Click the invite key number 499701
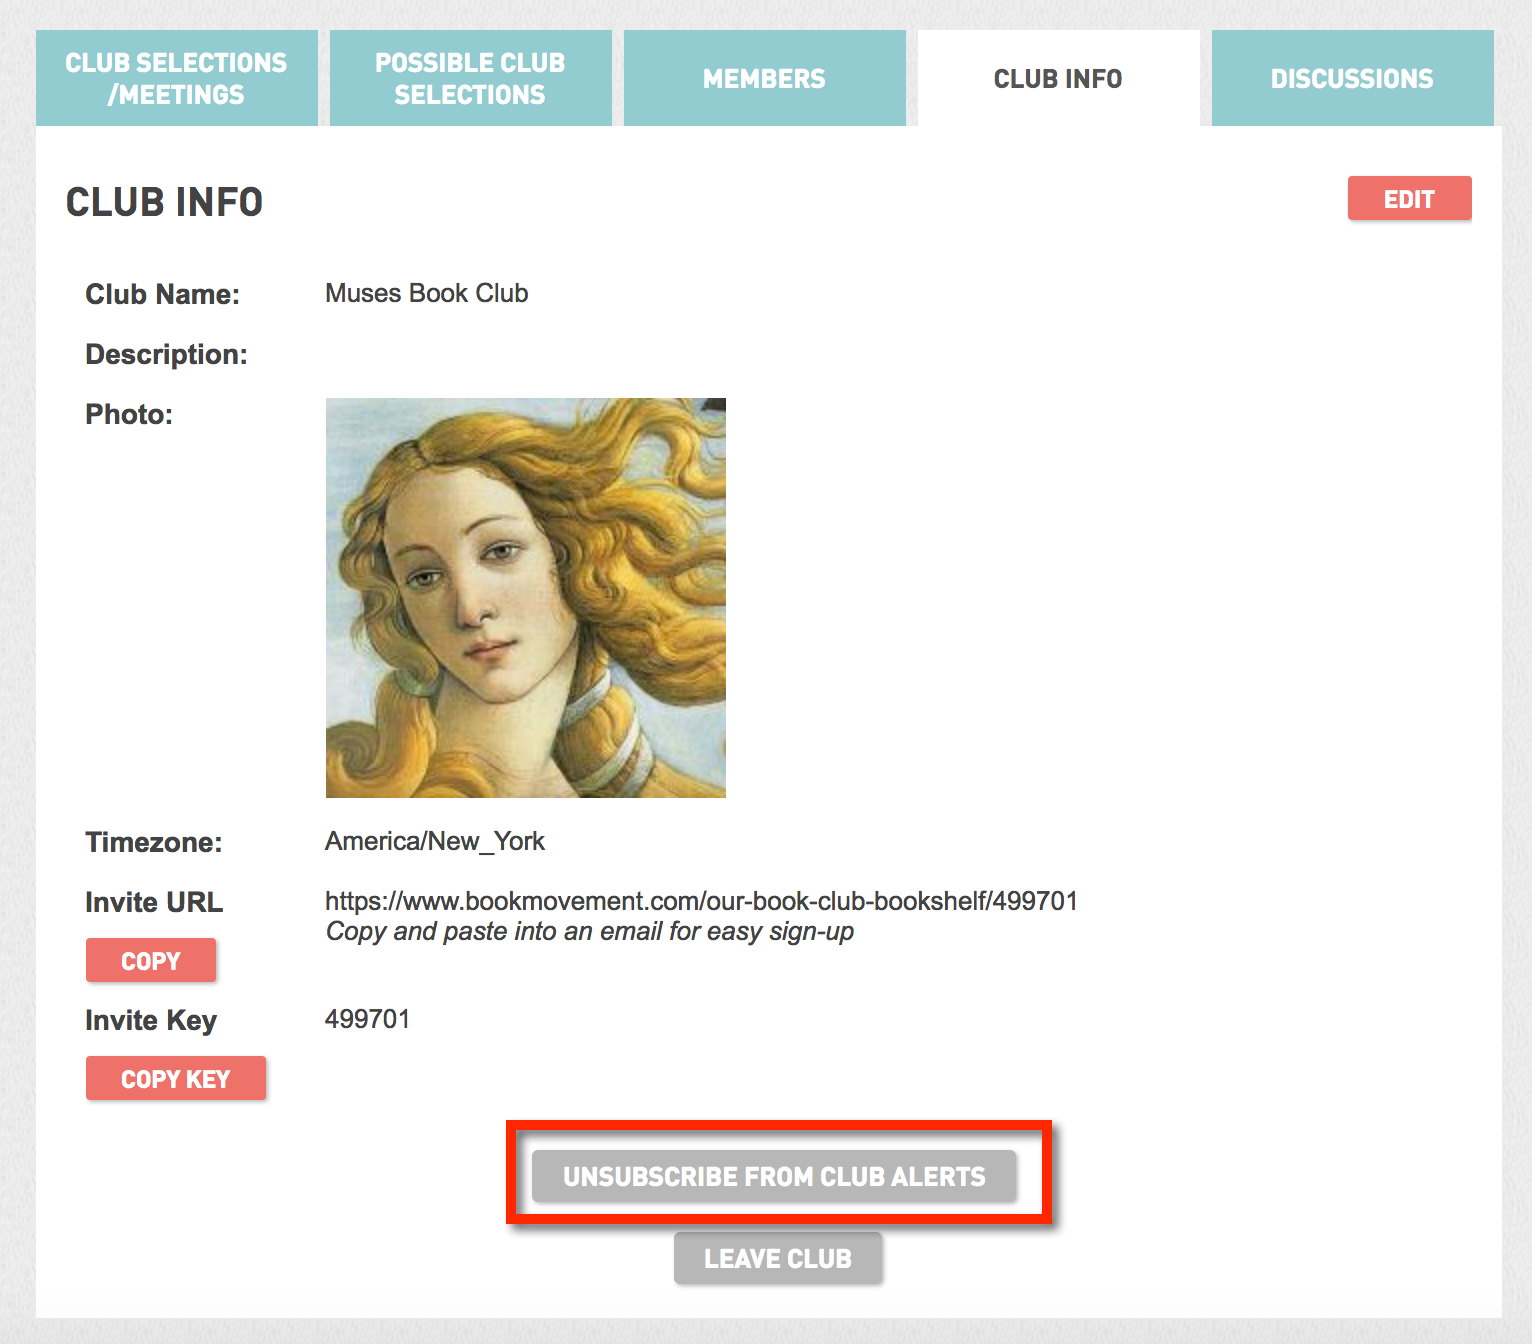The image size is (1532, 1344). pos(367,1019)
